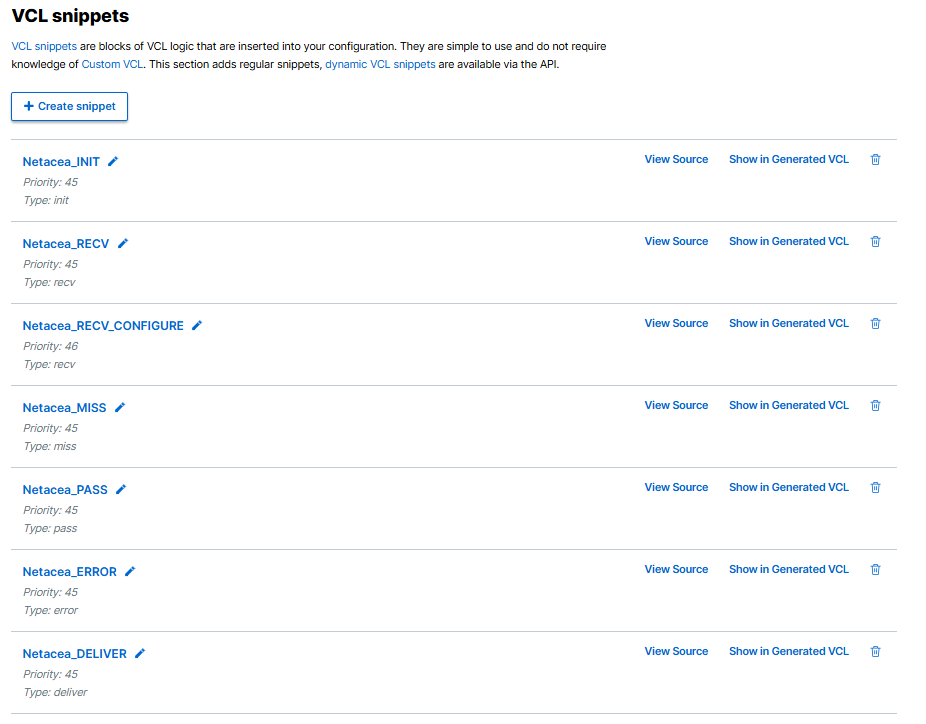Delete the Netacea_INIT snippet with trash icon
The width and height of the screenshot is (926, 724).
(876, 160)
